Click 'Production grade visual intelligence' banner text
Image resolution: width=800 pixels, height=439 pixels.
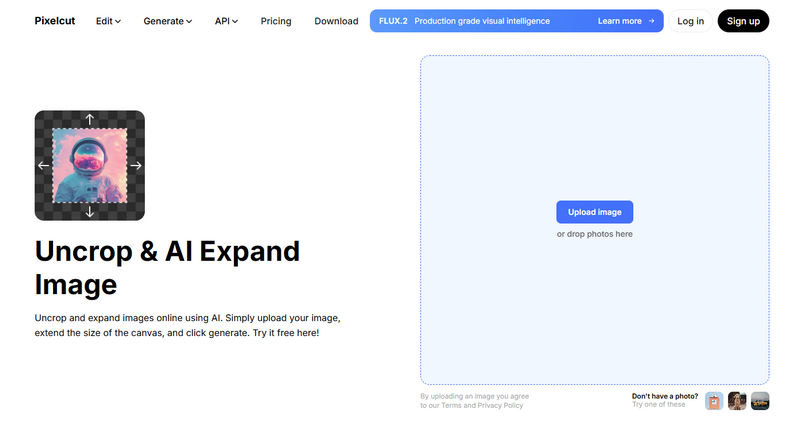point(482,21)
